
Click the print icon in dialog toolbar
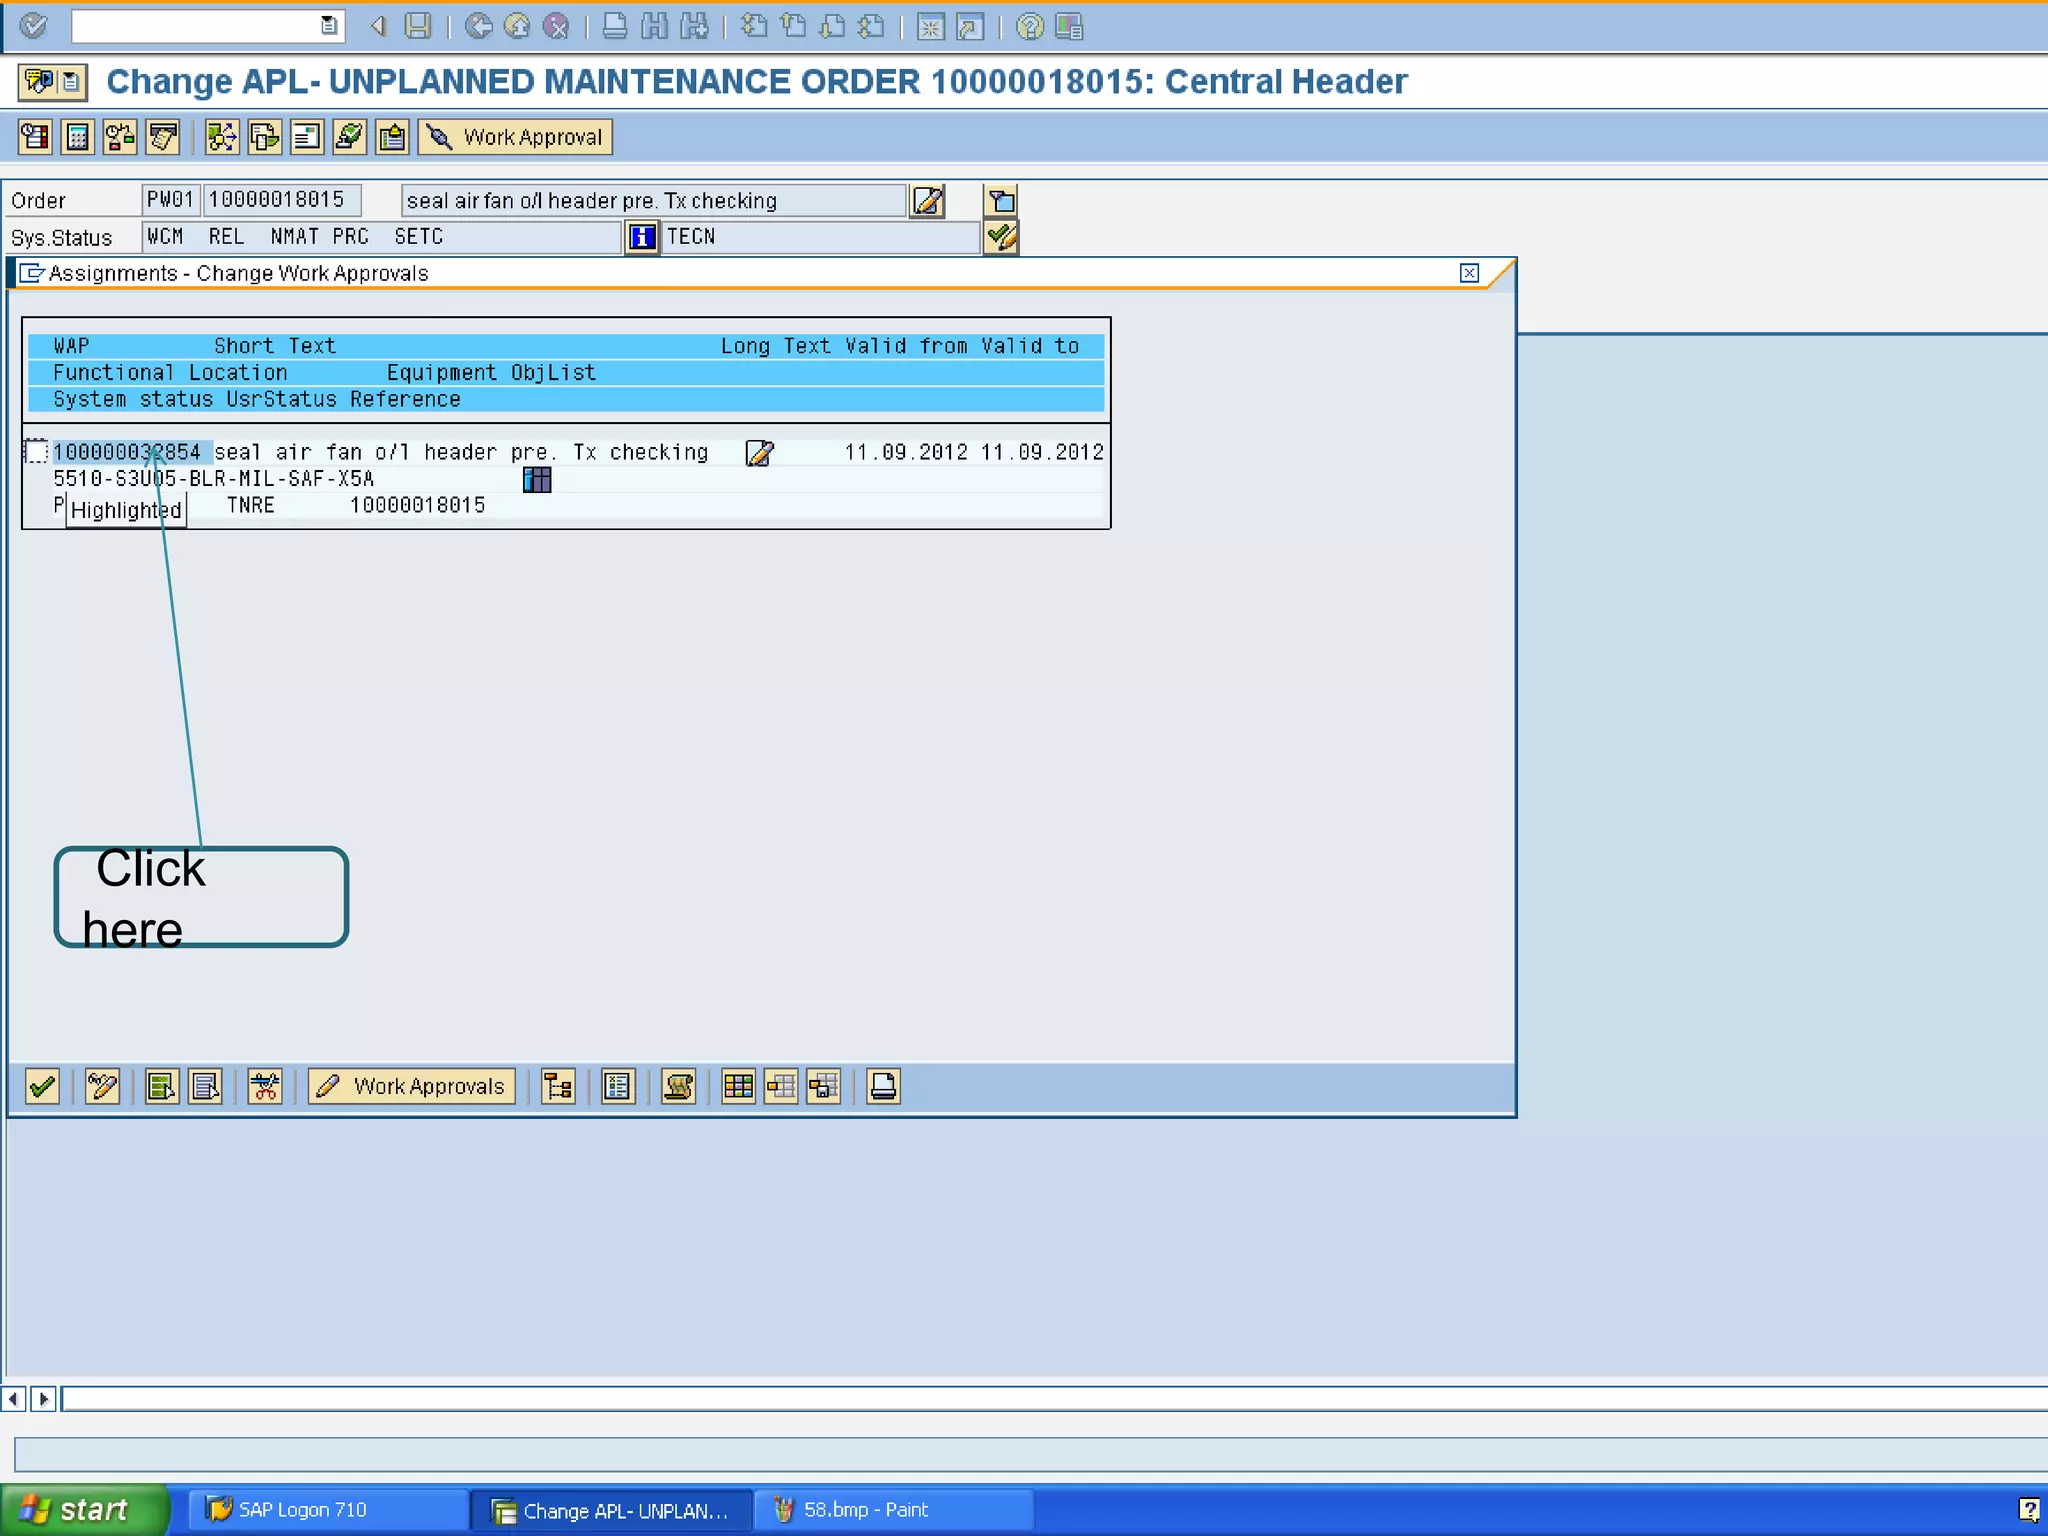click(883, 1086)
